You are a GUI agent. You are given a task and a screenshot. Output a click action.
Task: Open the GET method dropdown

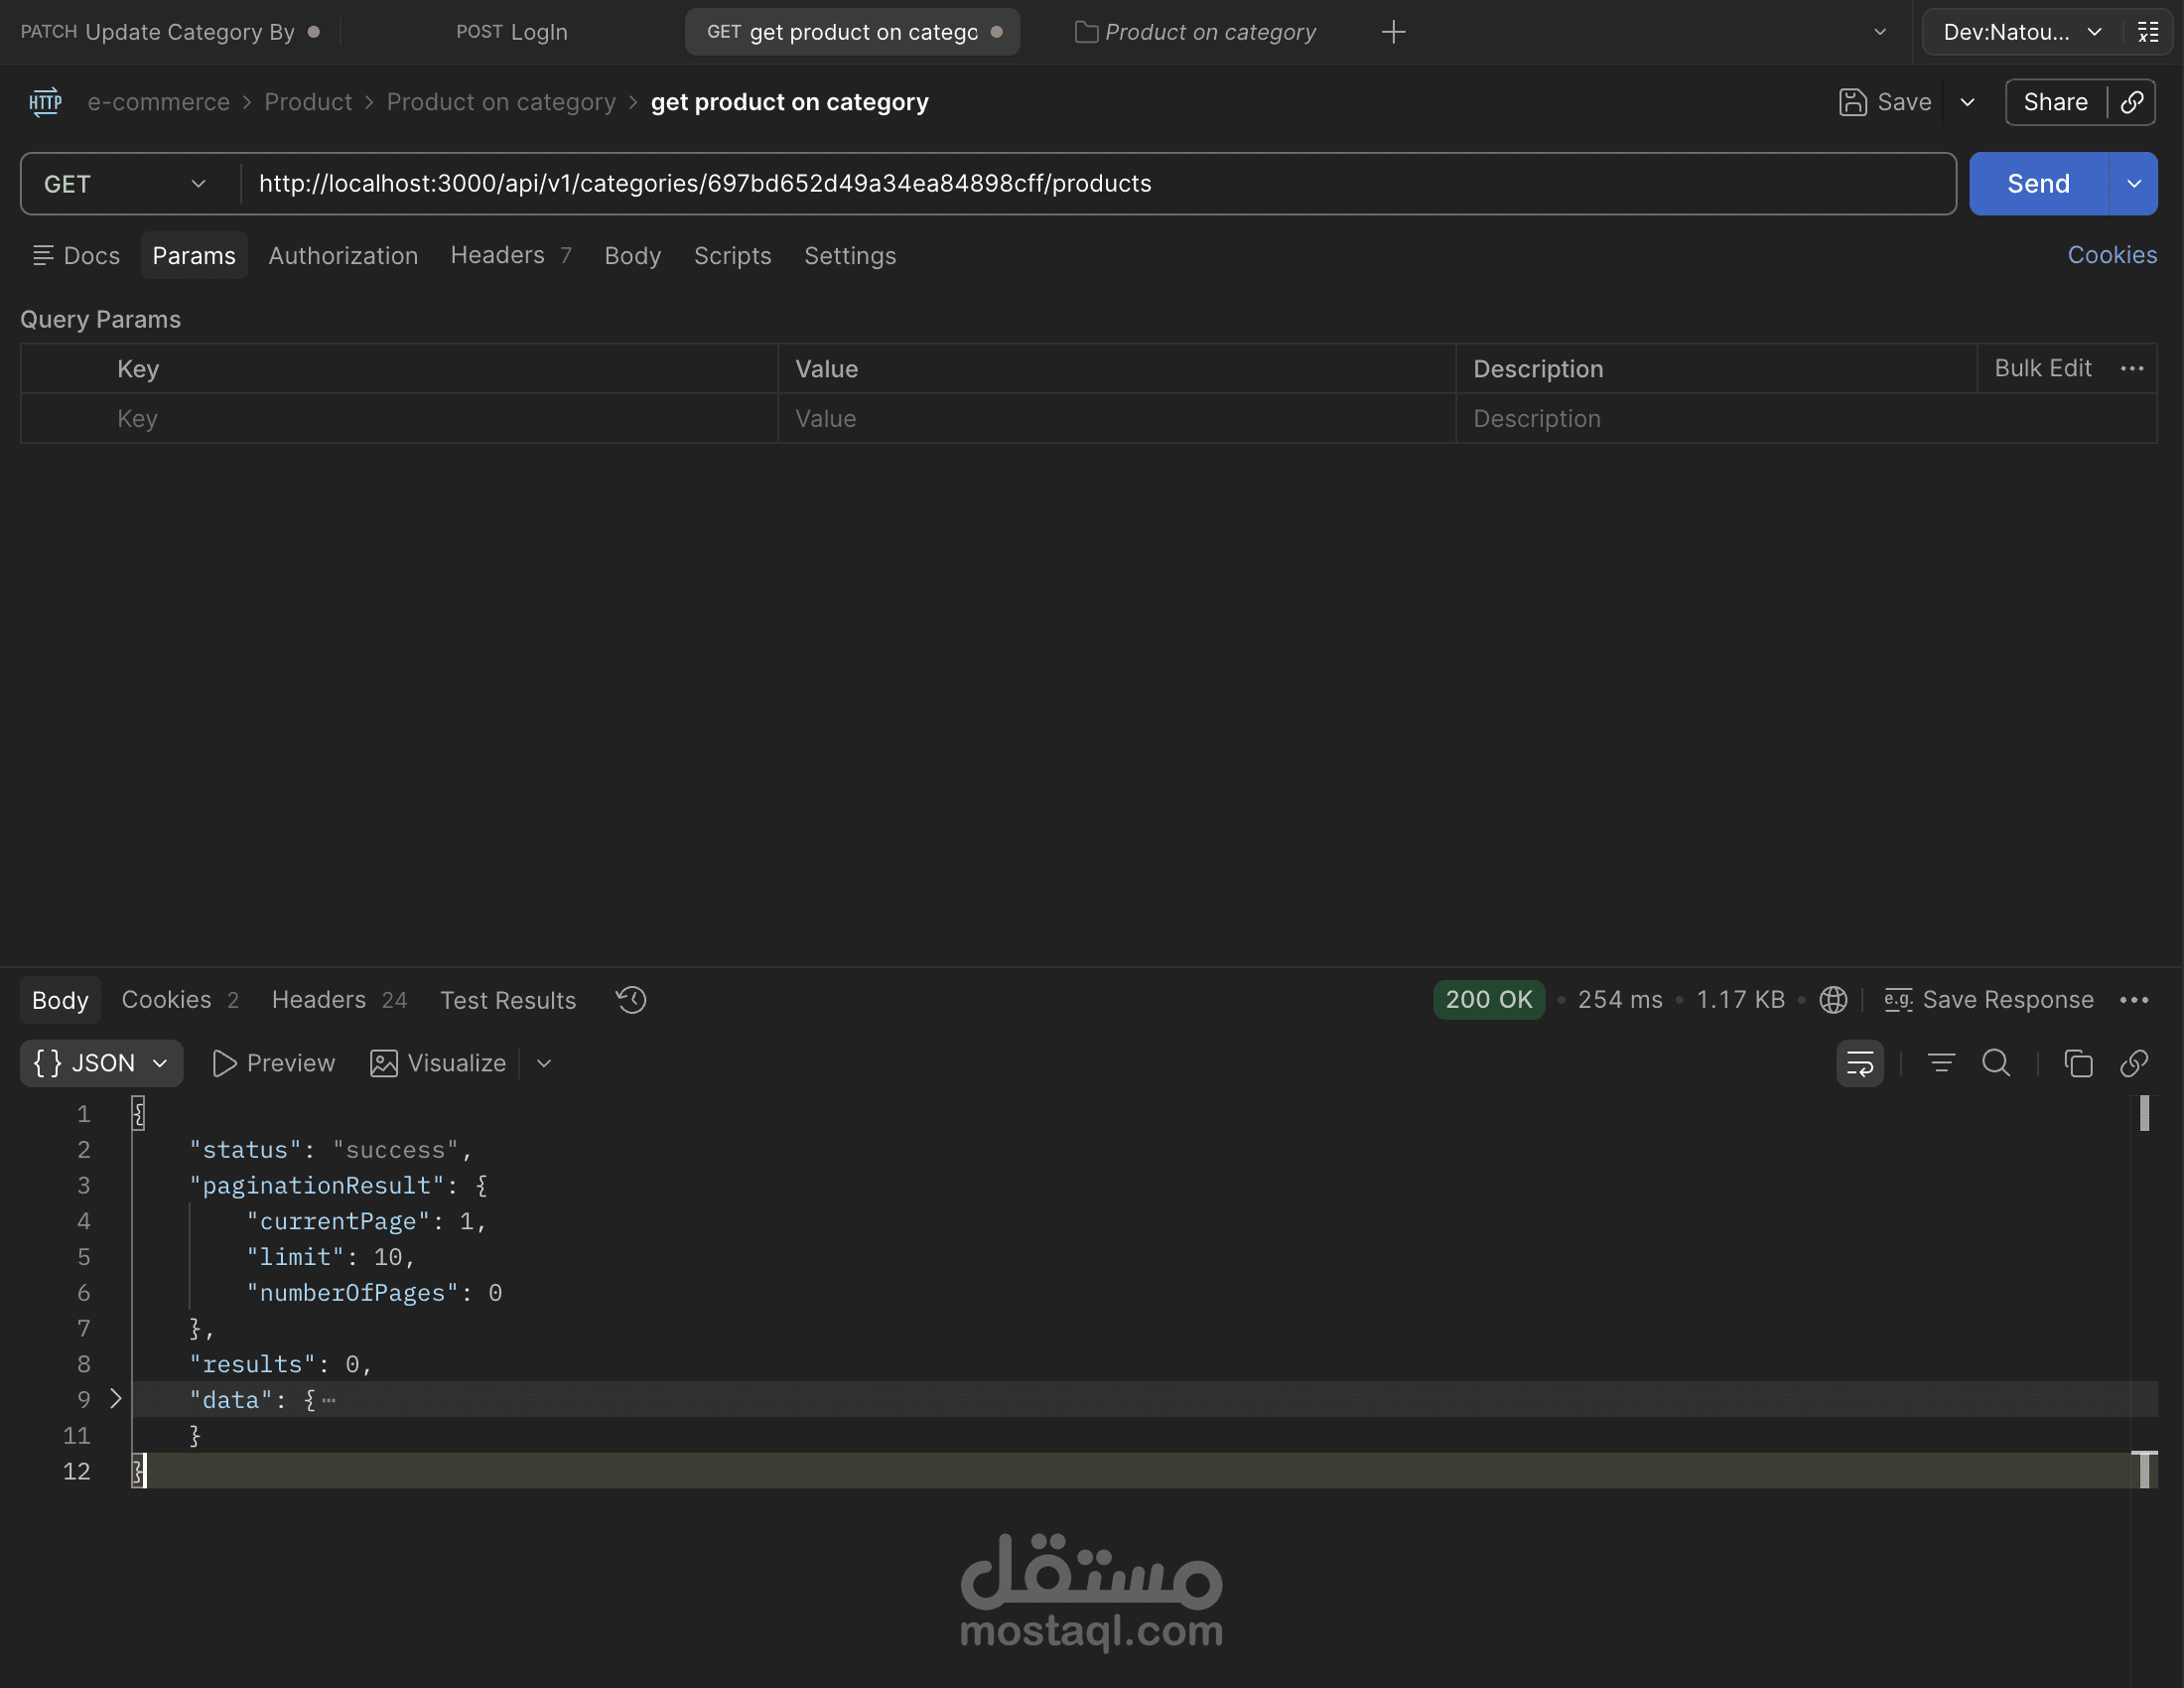point(125,184)
